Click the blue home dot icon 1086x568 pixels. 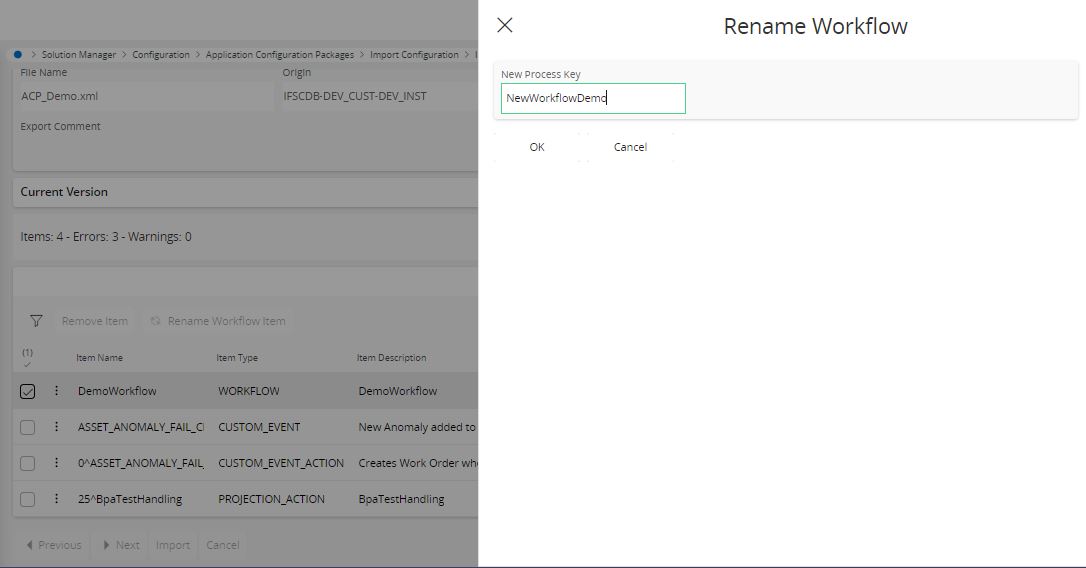[x=18, y=55]
